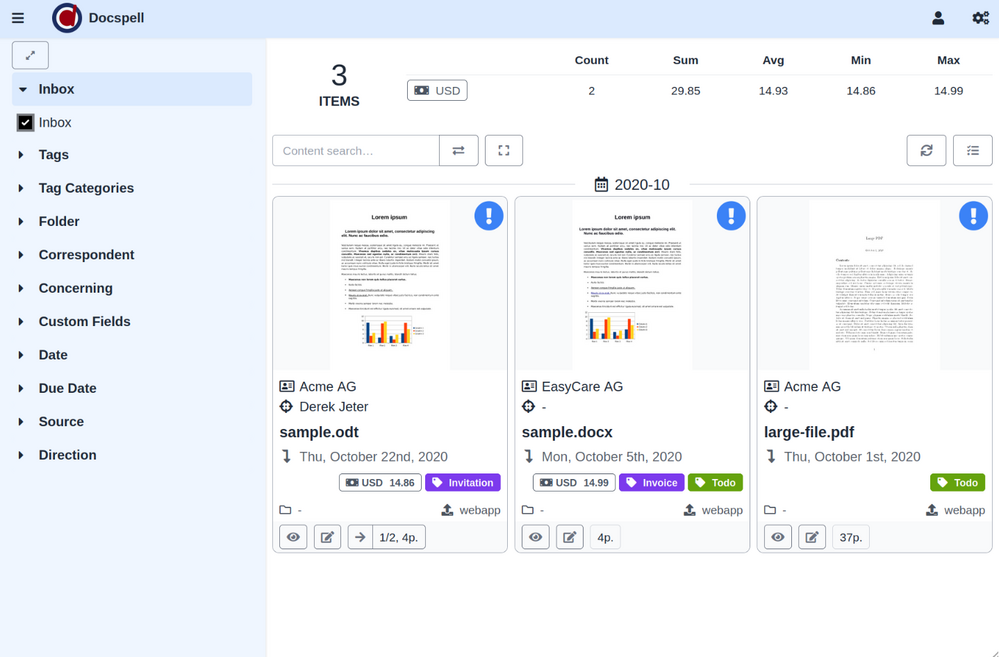The width and height of the screenshot is (999, 657).
Task: Open the settings gears icon
Action: click(980, 18)
